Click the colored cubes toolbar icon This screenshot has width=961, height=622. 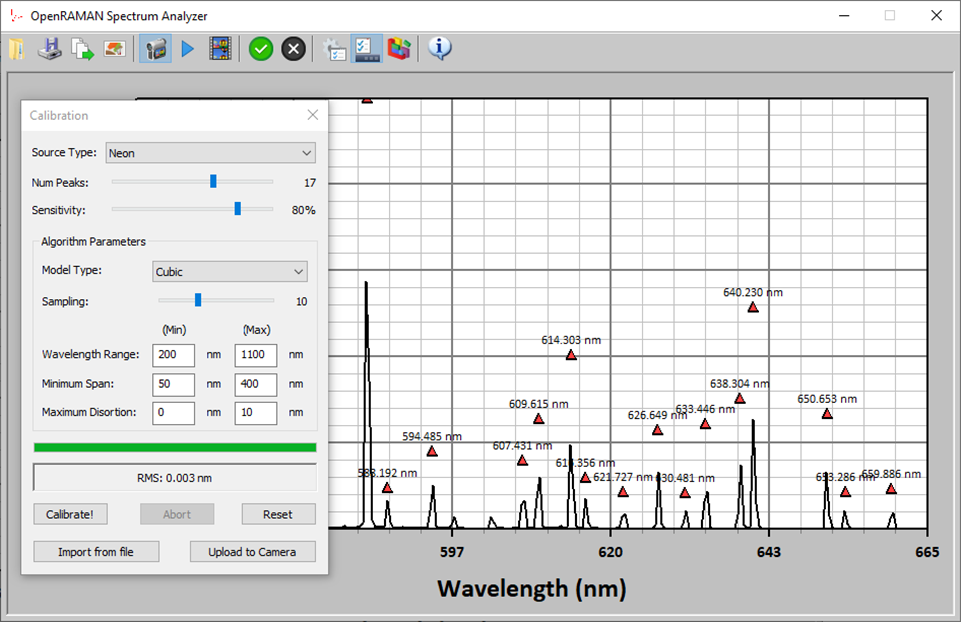(399, 48)
